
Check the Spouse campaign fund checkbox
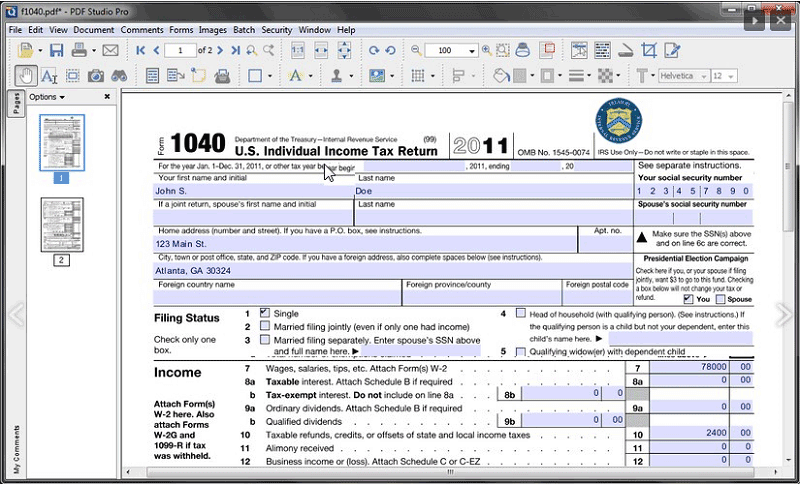pyautogui.click(x=720, y=299)
